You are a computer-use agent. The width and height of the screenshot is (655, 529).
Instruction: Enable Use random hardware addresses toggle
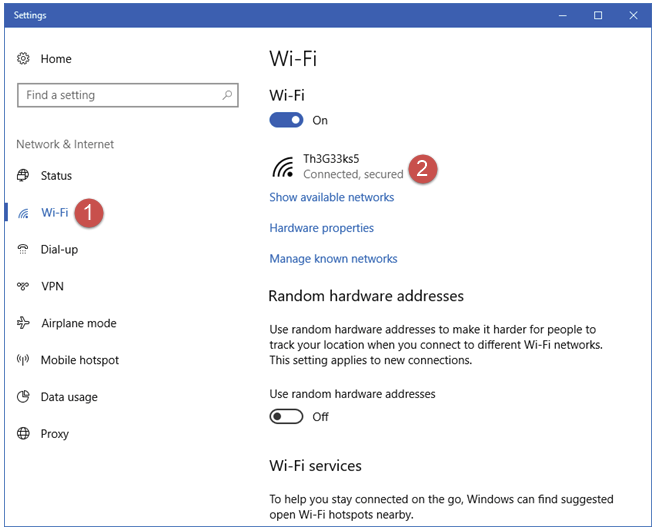pyautogui.click(x=286, y=417)
